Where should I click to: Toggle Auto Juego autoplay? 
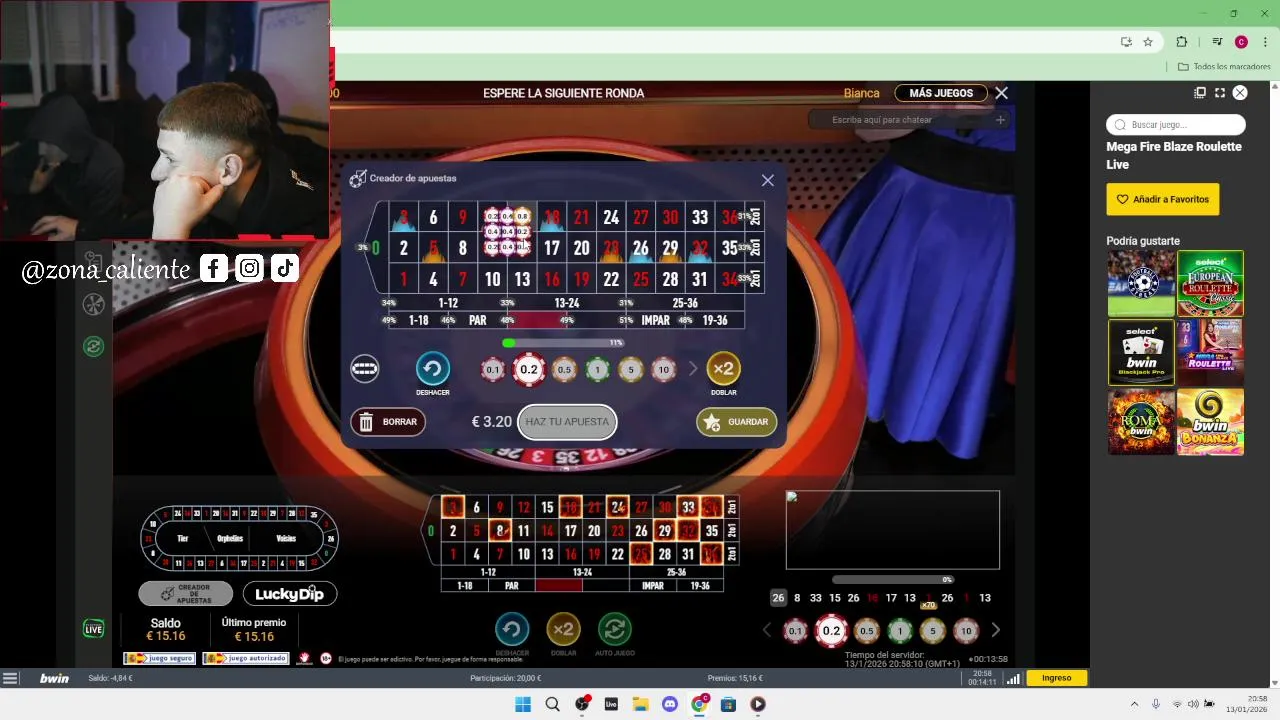(x=614, y=629)
